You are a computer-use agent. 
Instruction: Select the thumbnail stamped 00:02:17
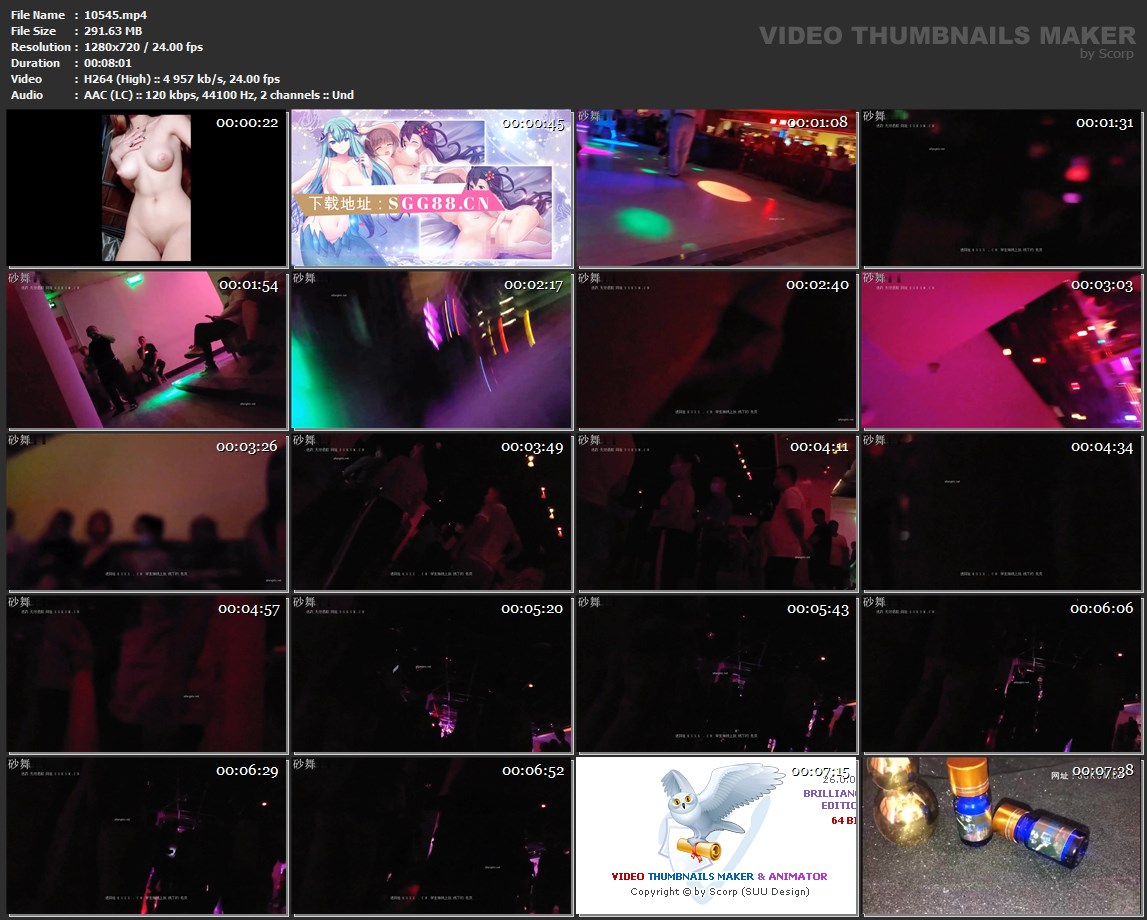pyautogui.click(x=432, y=350)
